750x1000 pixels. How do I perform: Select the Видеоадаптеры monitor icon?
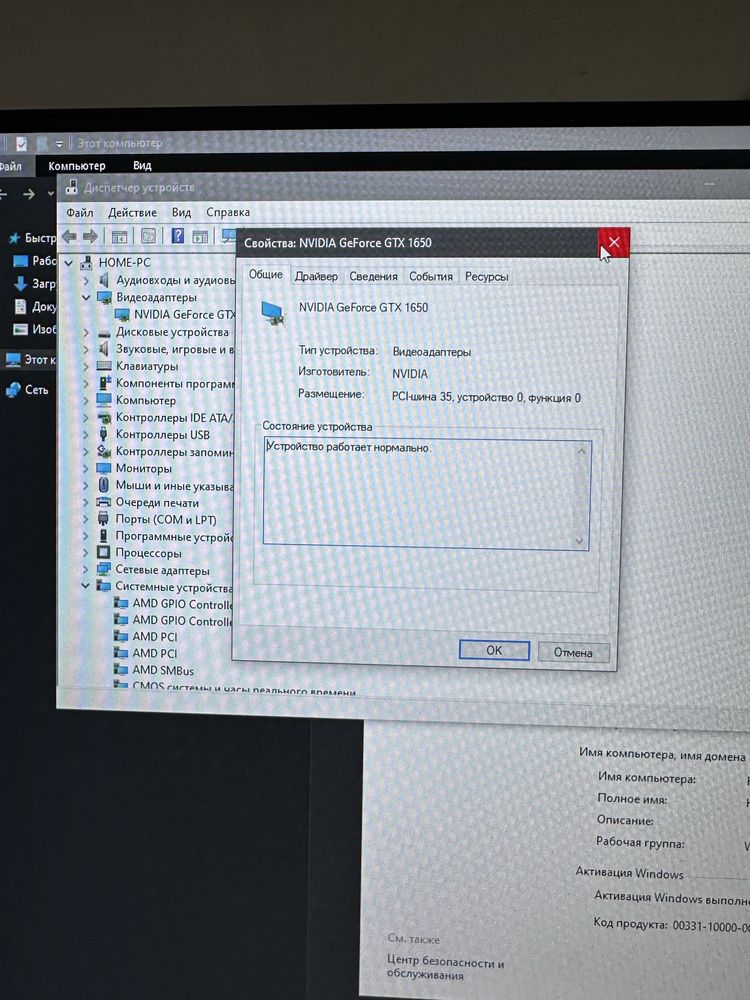104,297
